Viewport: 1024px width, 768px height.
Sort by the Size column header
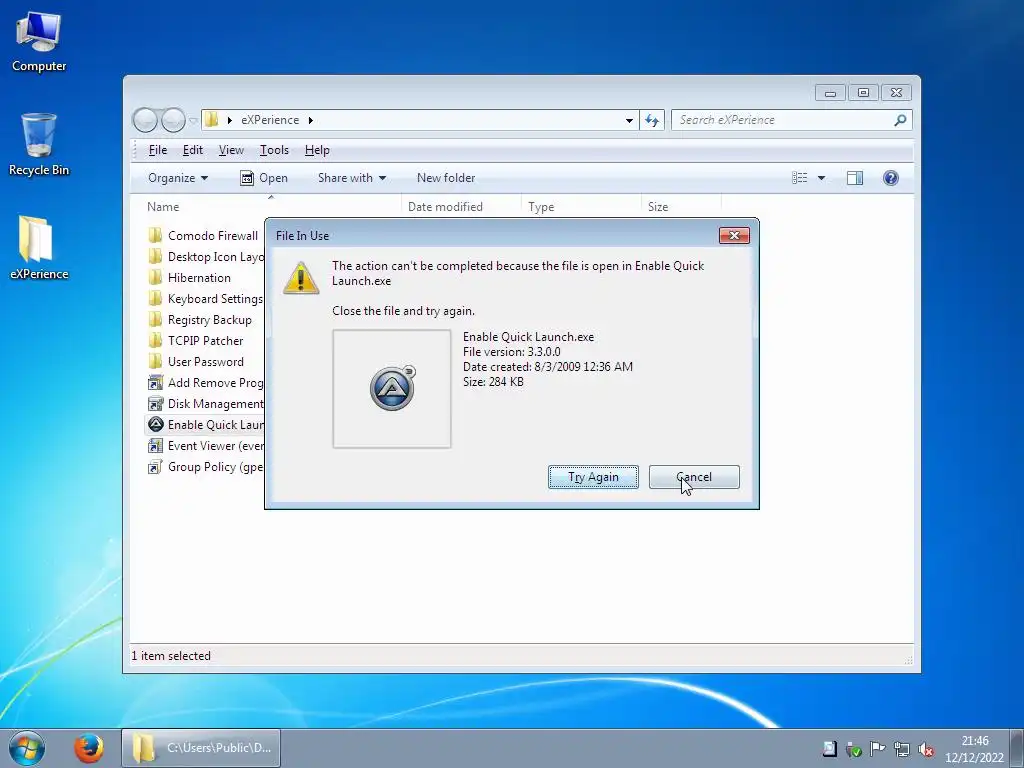680,206
